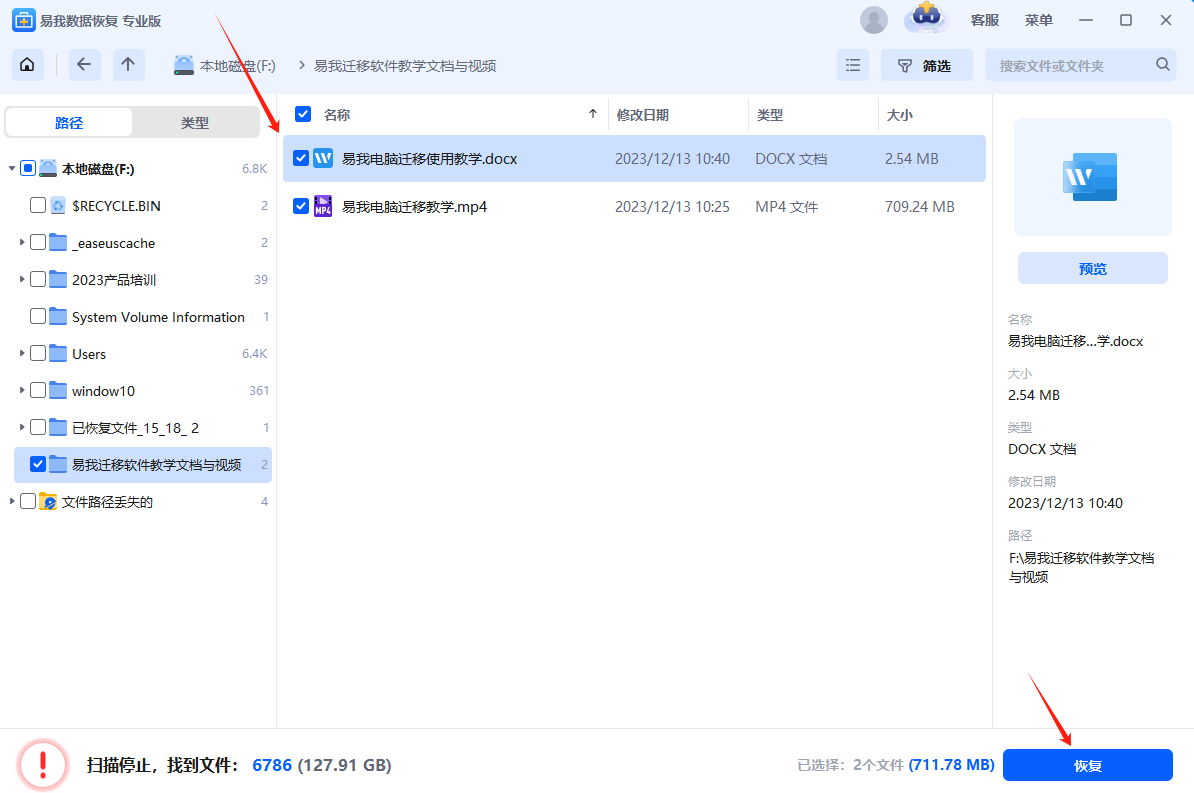Click the blue 恢复 button
Image resolution: width=1194 pixels, height=793 pixels.
1087,766
